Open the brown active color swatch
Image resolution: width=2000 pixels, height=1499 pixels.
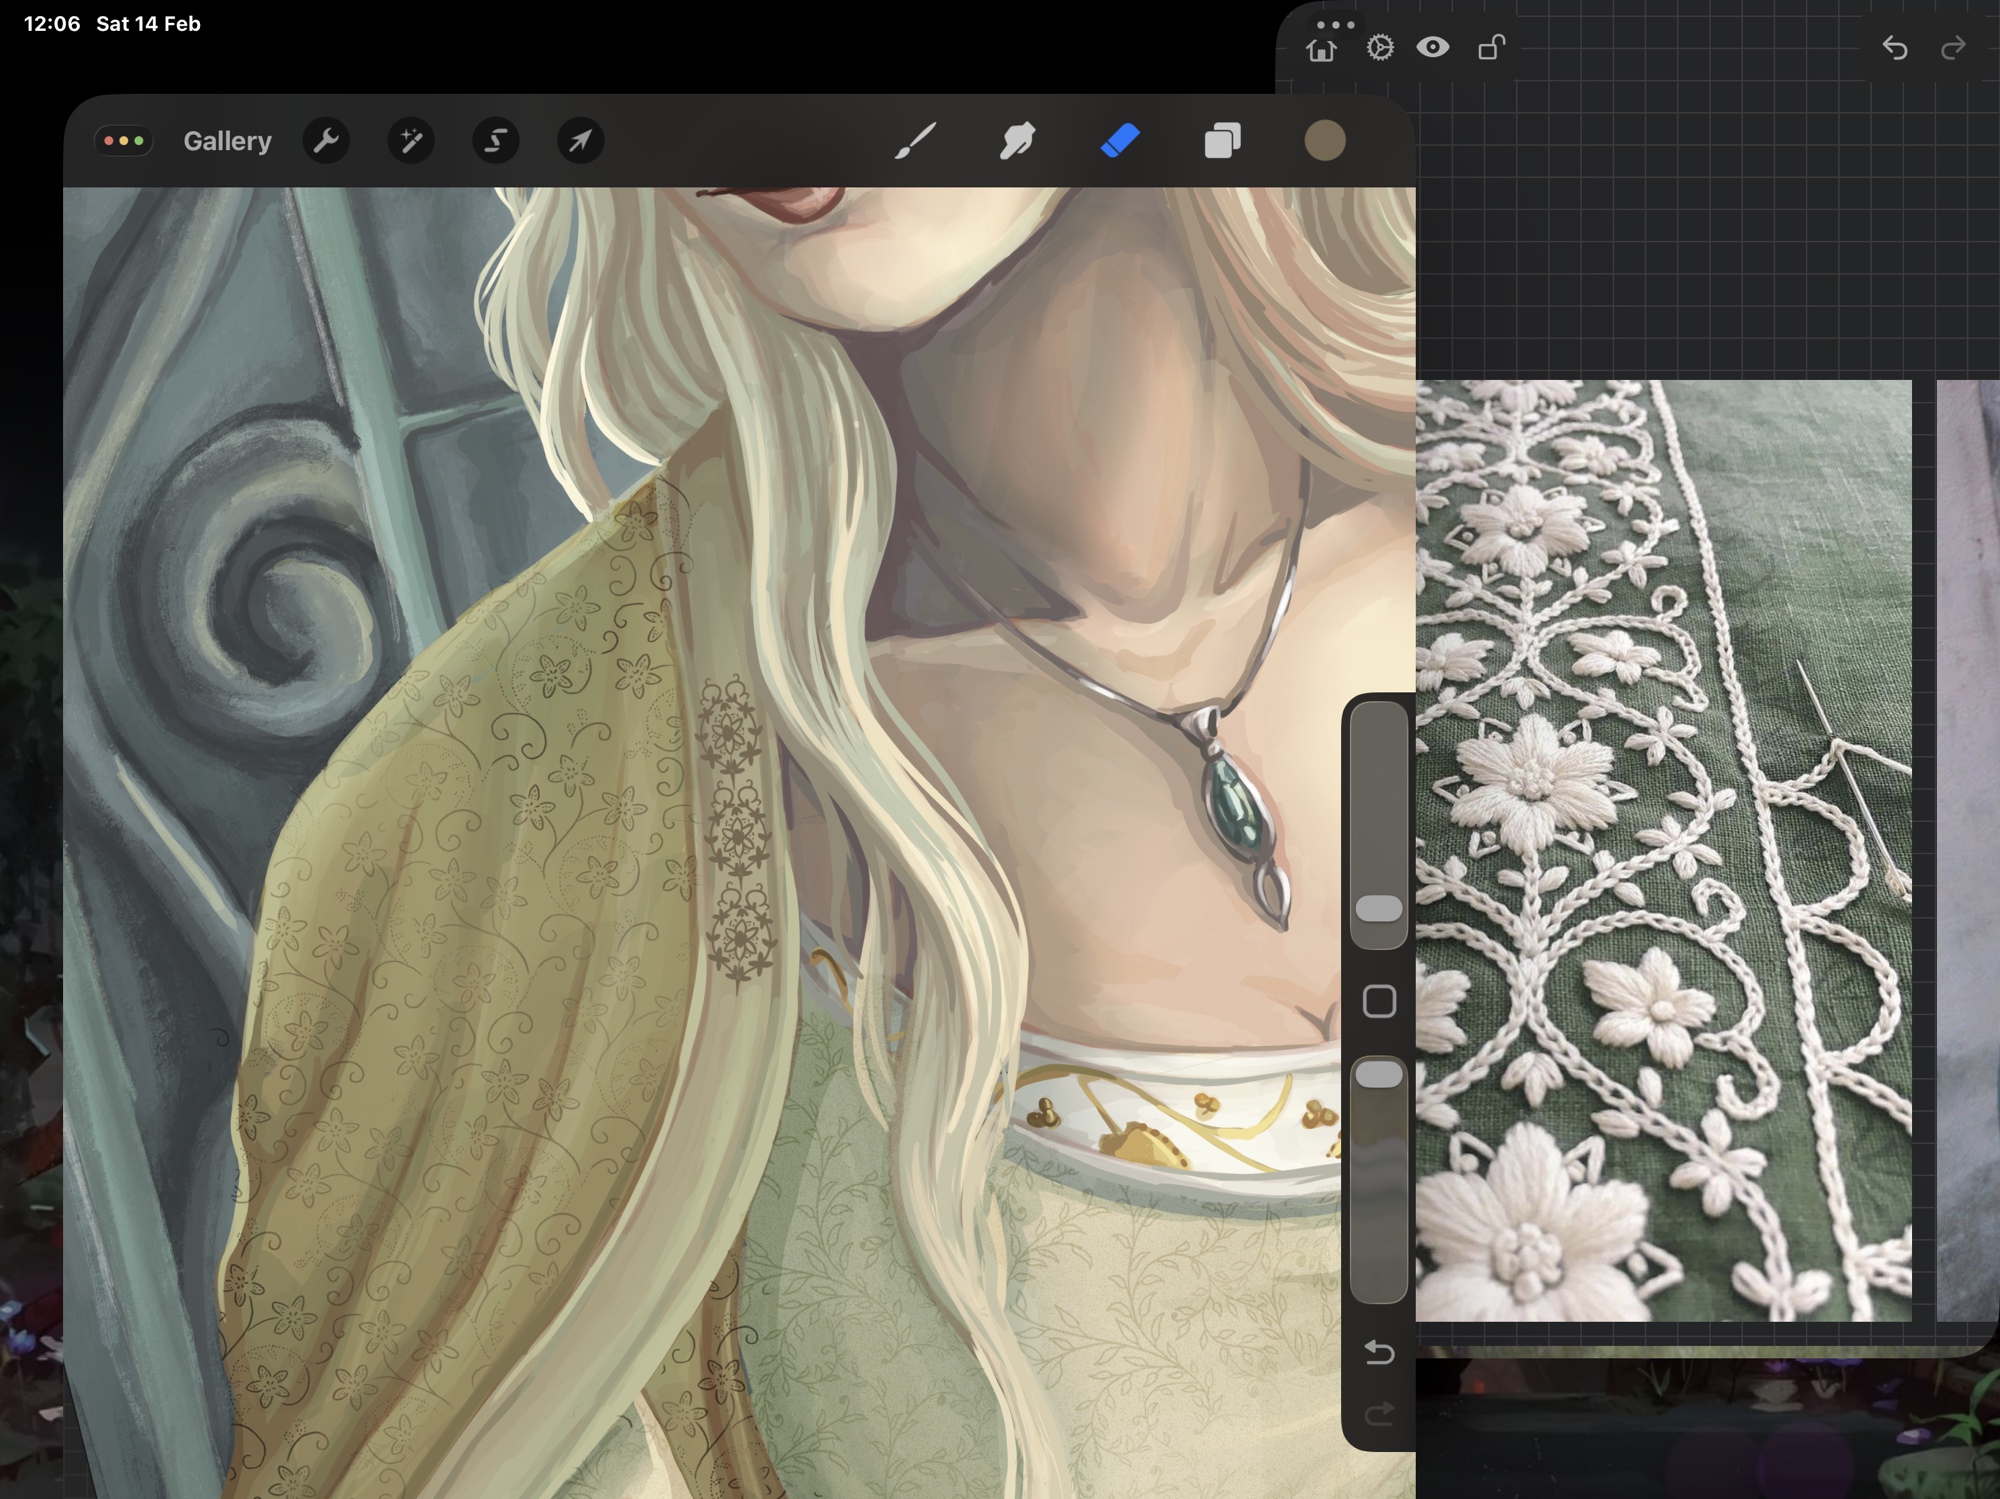click(x=1324, y=141)
